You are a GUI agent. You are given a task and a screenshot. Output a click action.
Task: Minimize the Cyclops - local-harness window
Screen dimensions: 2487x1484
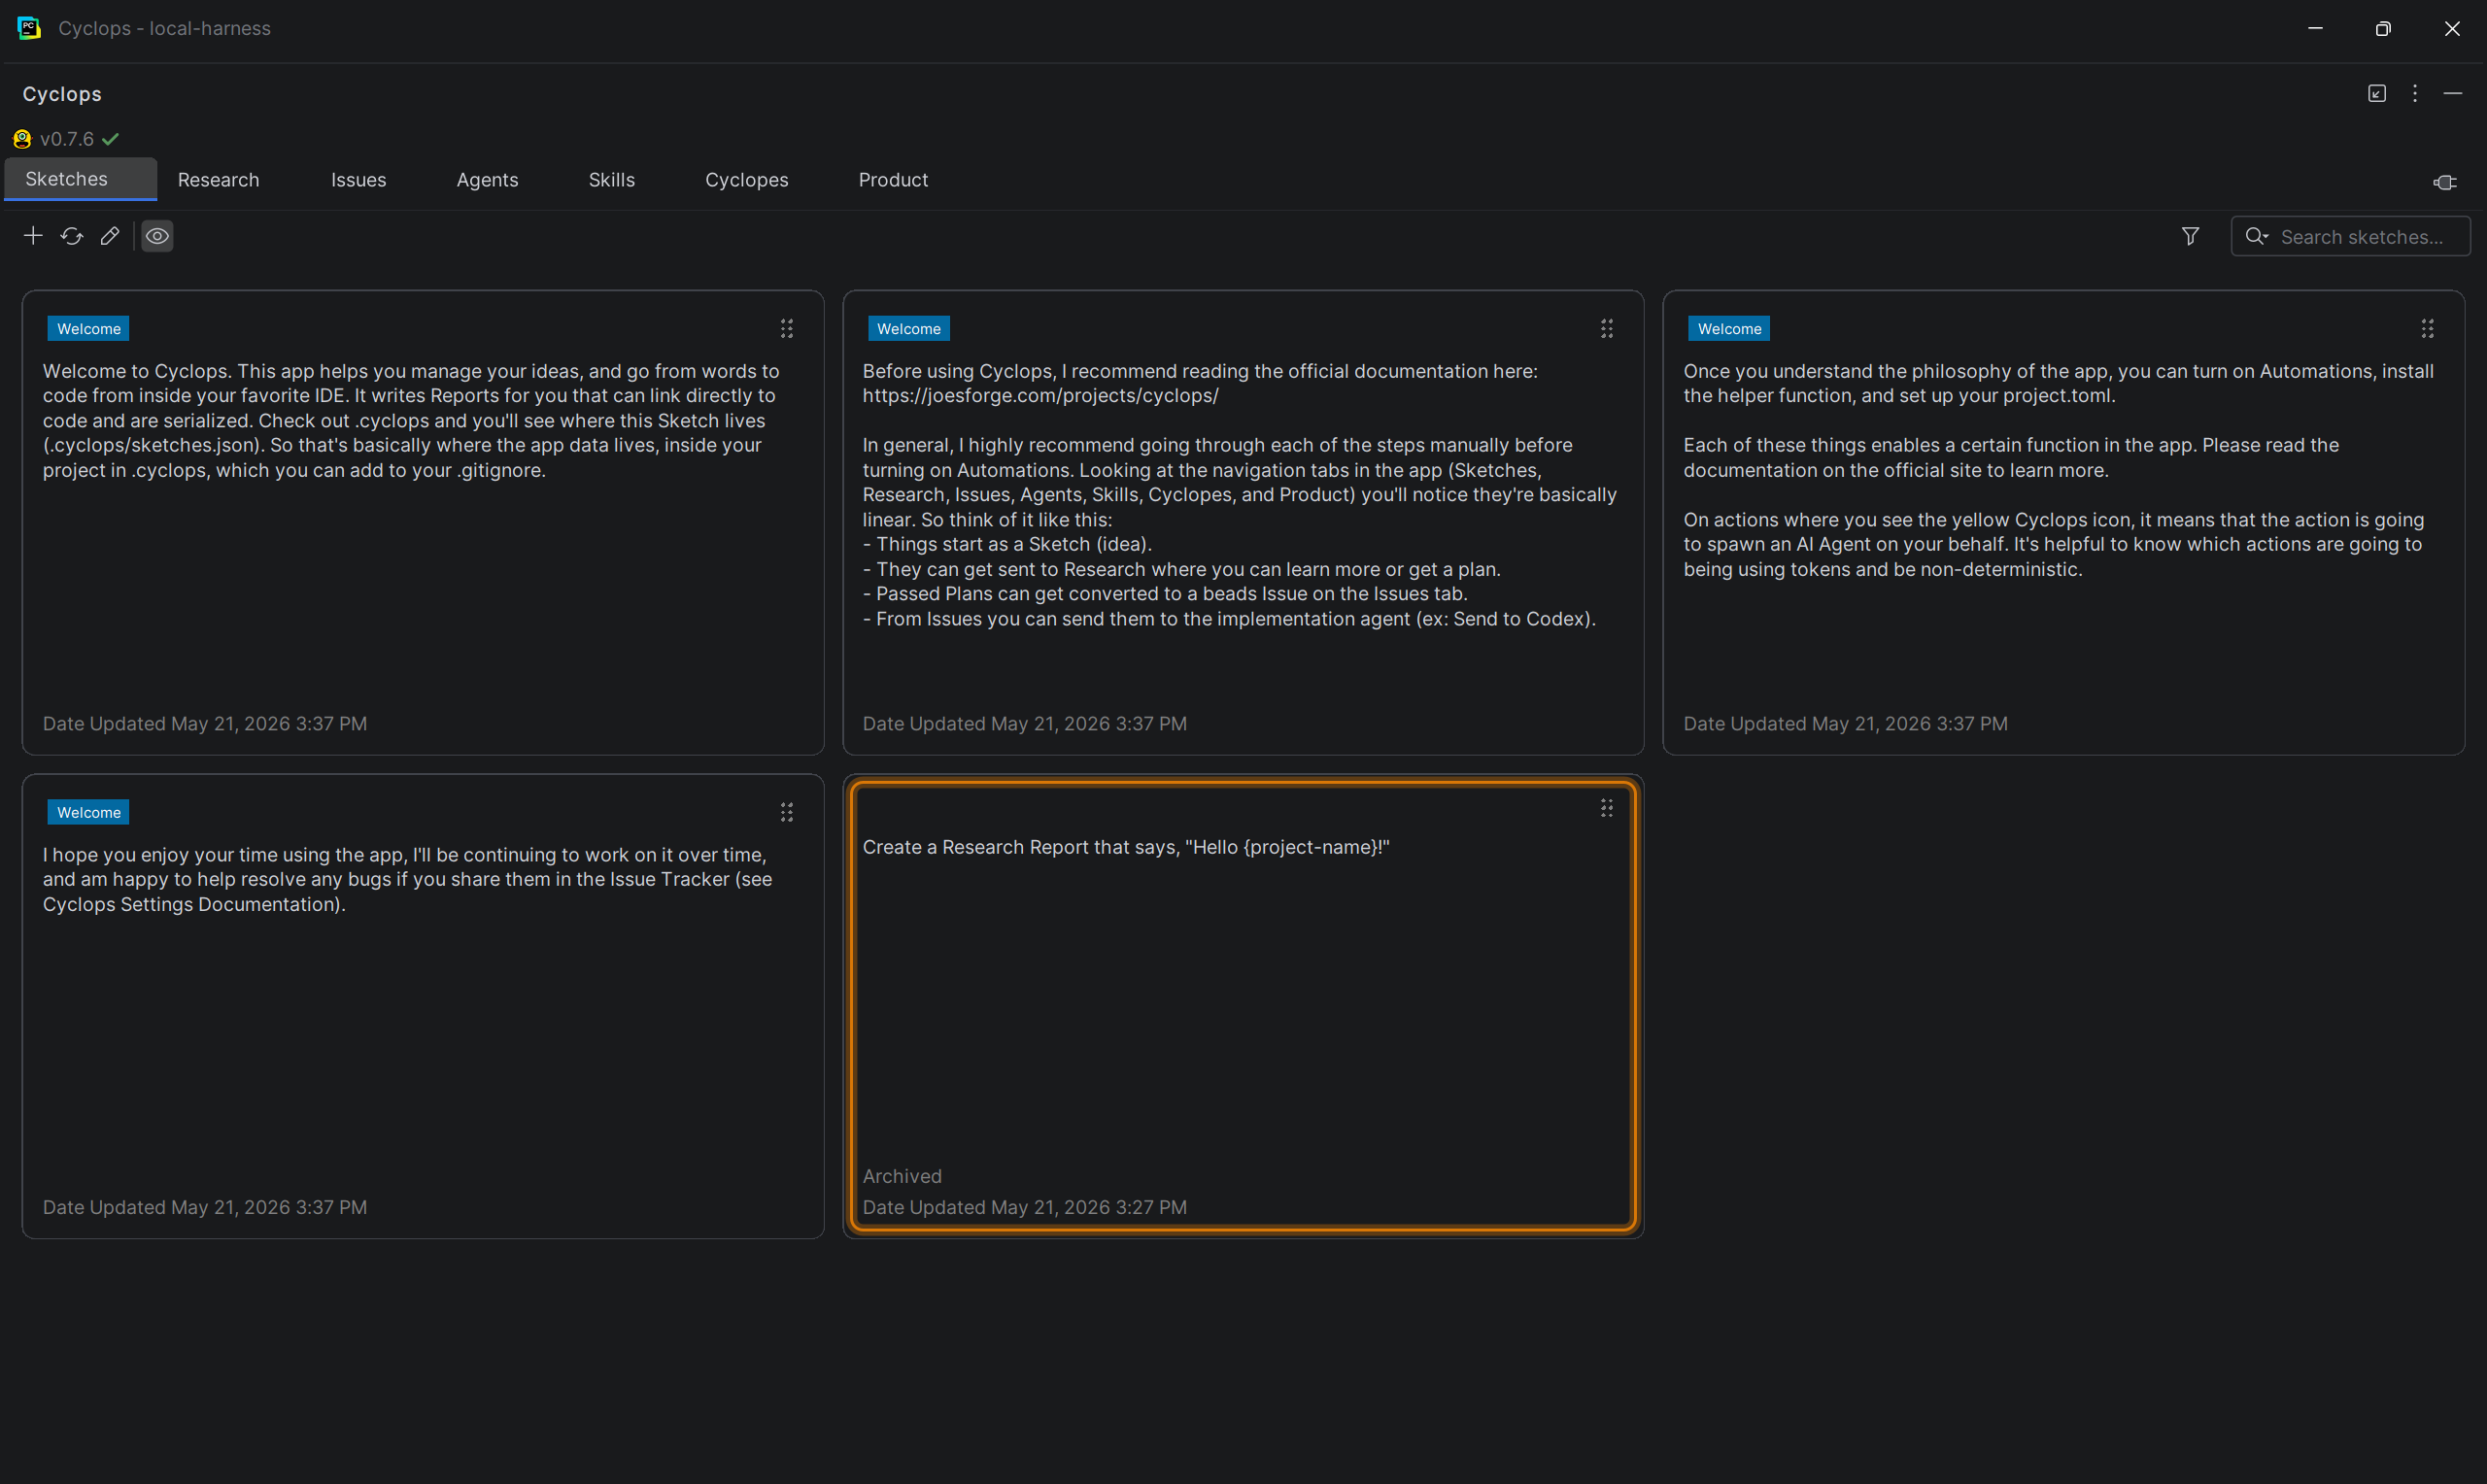pyautogui.click(x=2315, y=28)
